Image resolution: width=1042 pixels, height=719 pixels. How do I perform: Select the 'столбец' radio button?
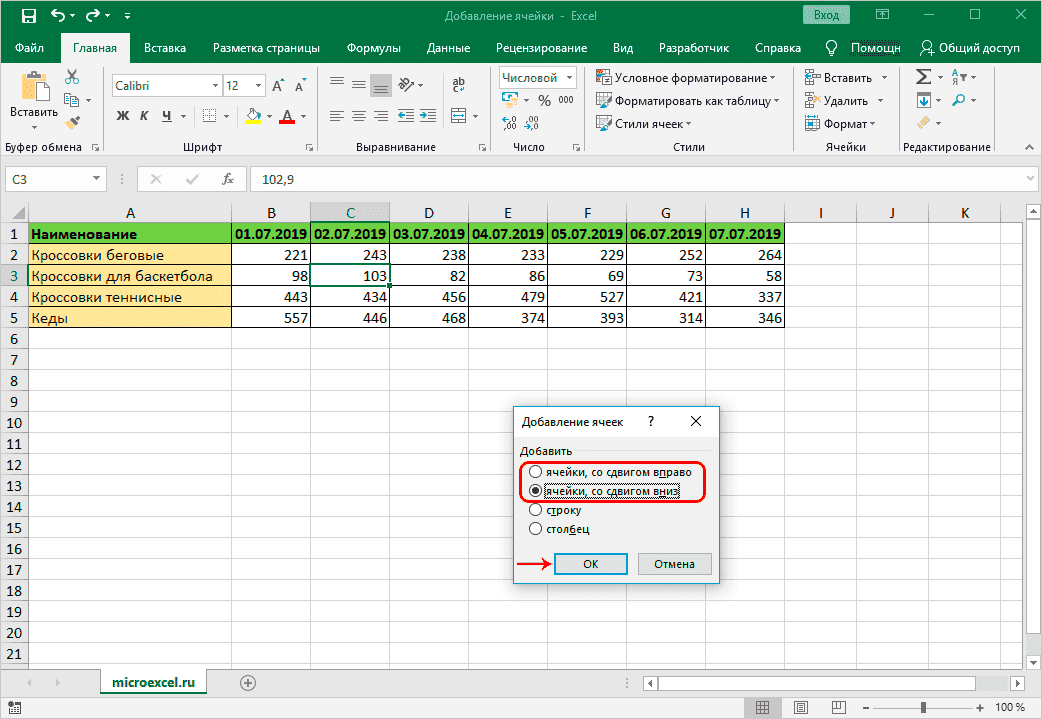536,529
